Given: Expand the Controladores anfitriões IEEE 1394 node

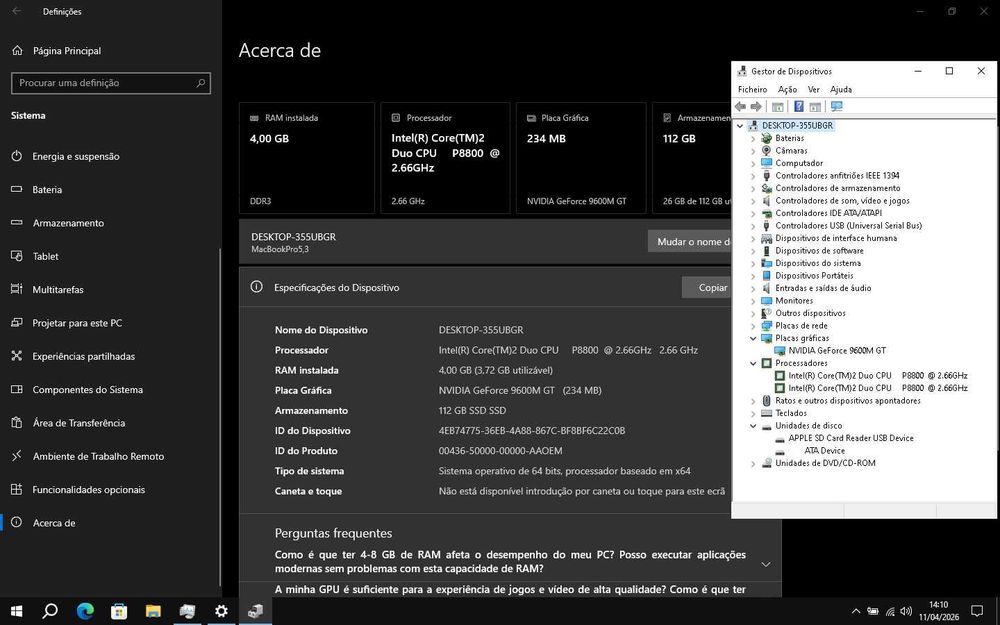Looking at the screenshot, I should pos(753,176).
